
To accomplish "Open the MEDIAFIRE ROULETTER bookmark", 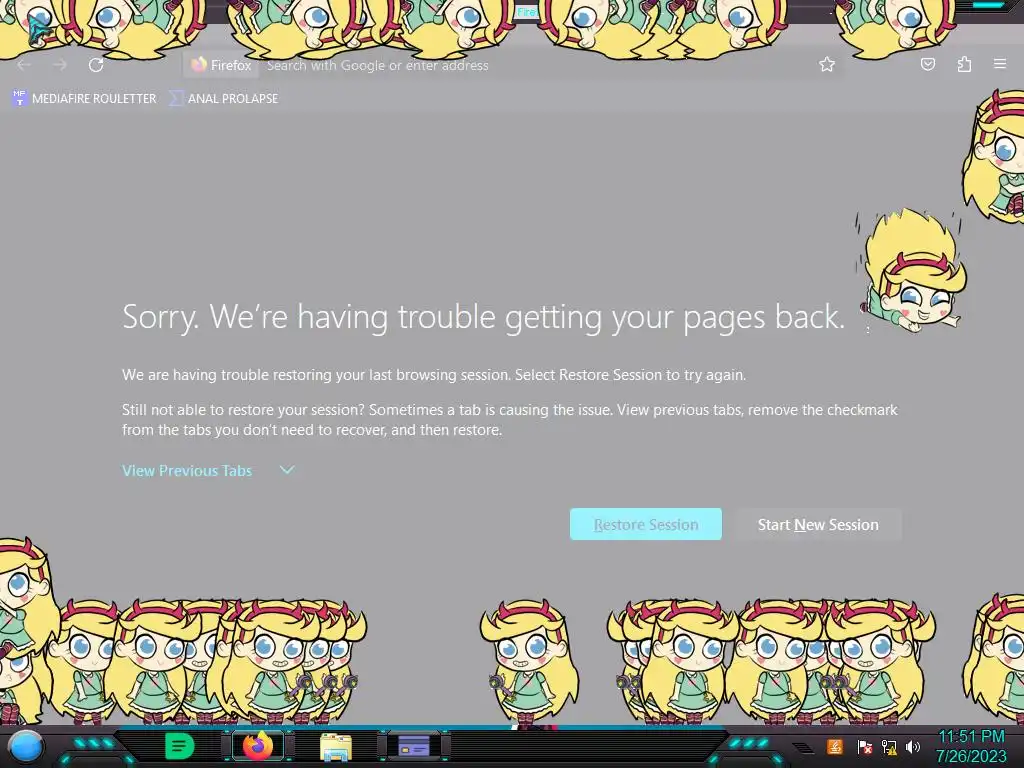I will 84,99.
